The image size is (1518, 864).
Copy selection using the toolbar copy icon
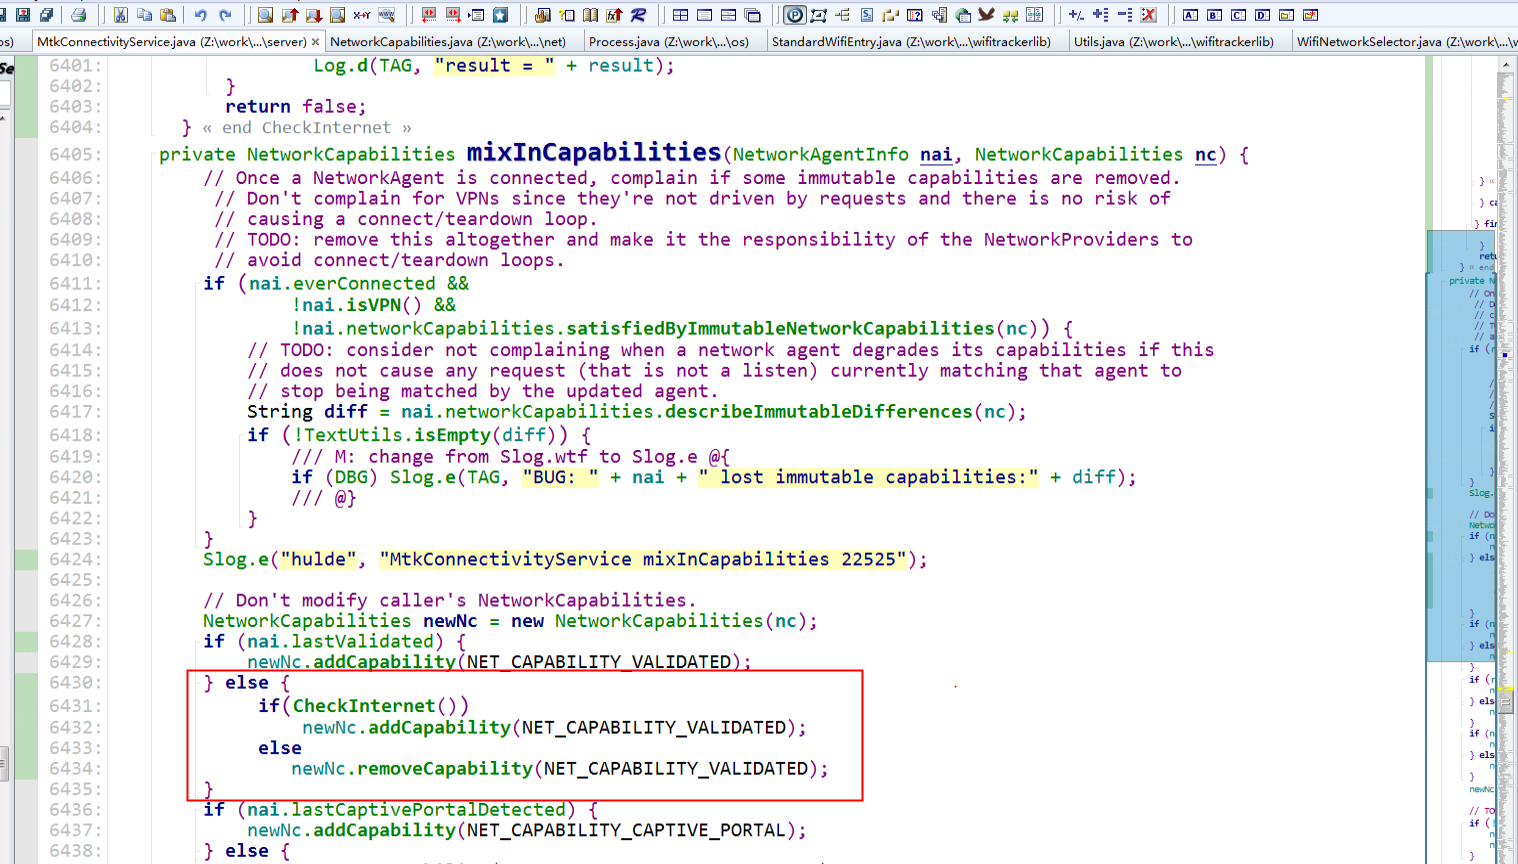click(144, 15)
